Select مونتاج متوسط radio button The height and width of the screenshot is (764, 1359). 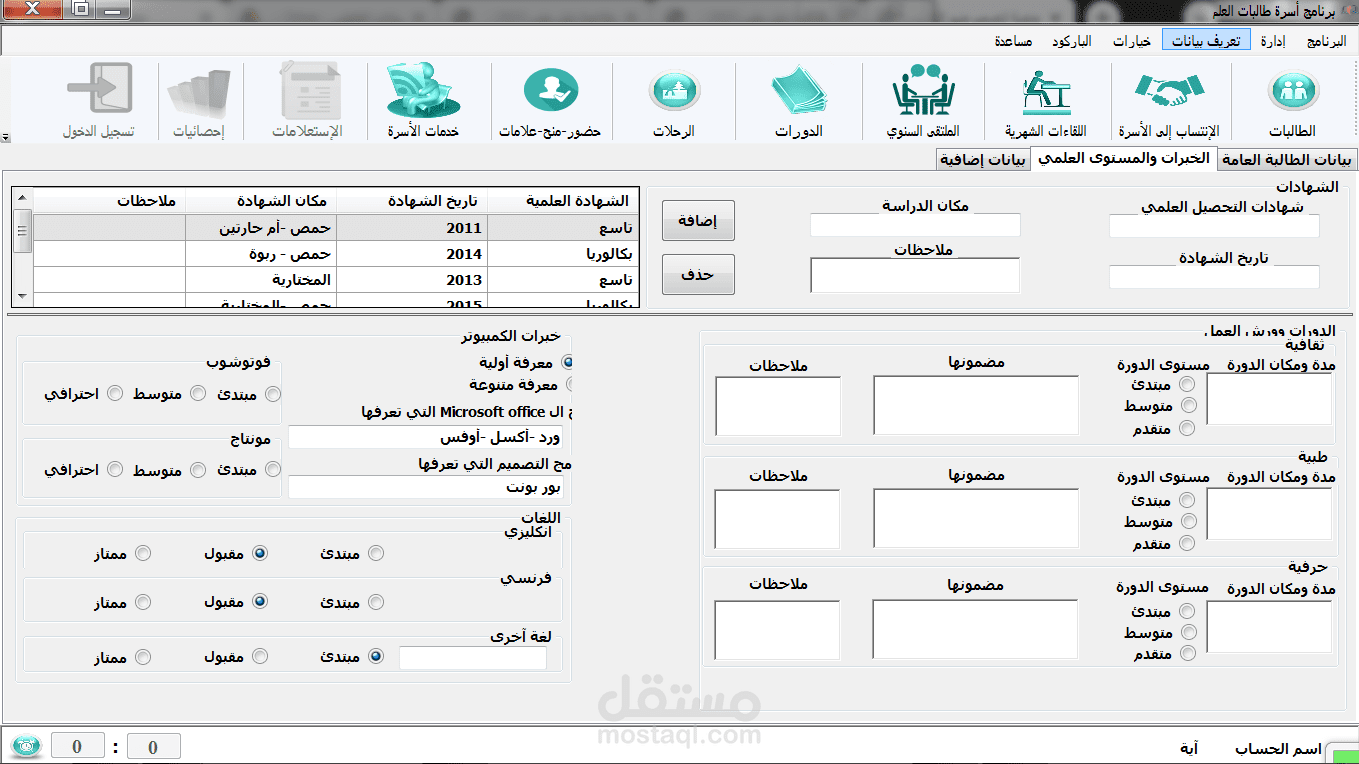198,469
